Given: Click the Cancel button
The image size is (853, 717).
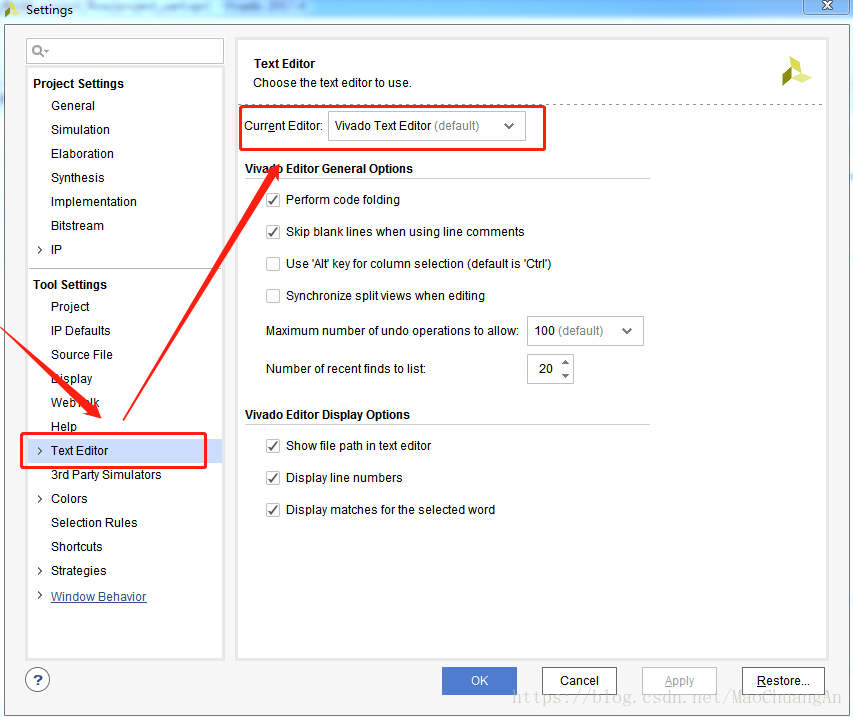Looking at the screenshot, I should tap(579, 681).
